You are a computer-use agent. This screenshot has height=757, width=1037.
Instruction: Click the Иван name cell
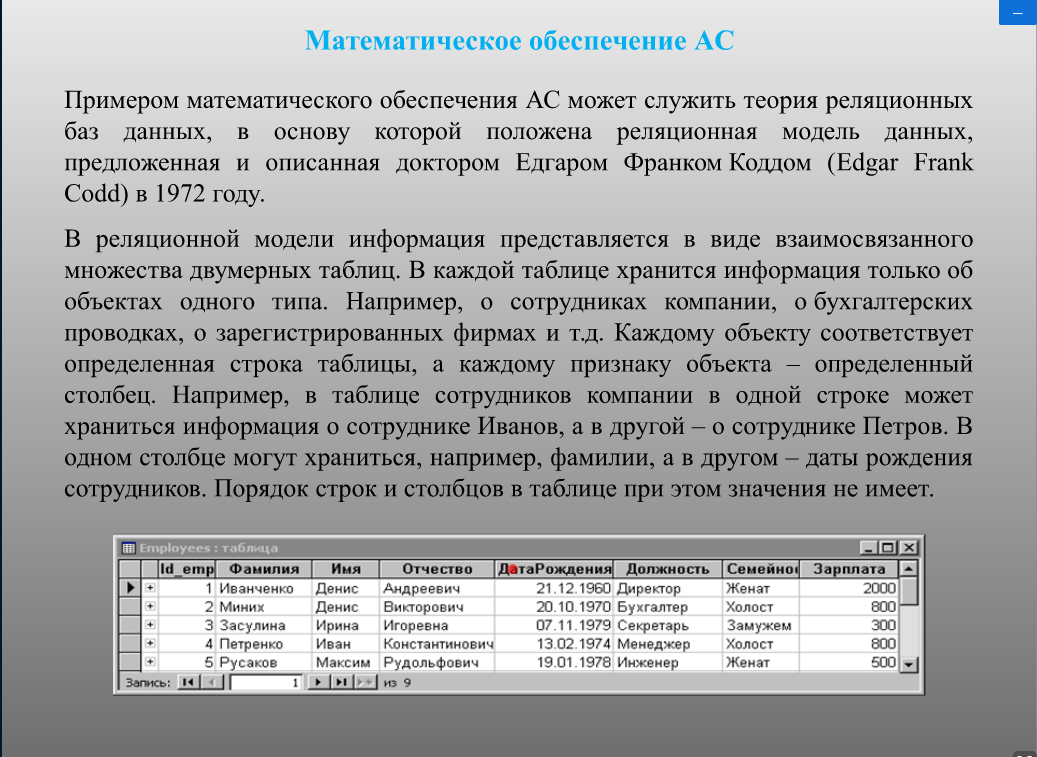pyautogui.click(x=346, y=643)
